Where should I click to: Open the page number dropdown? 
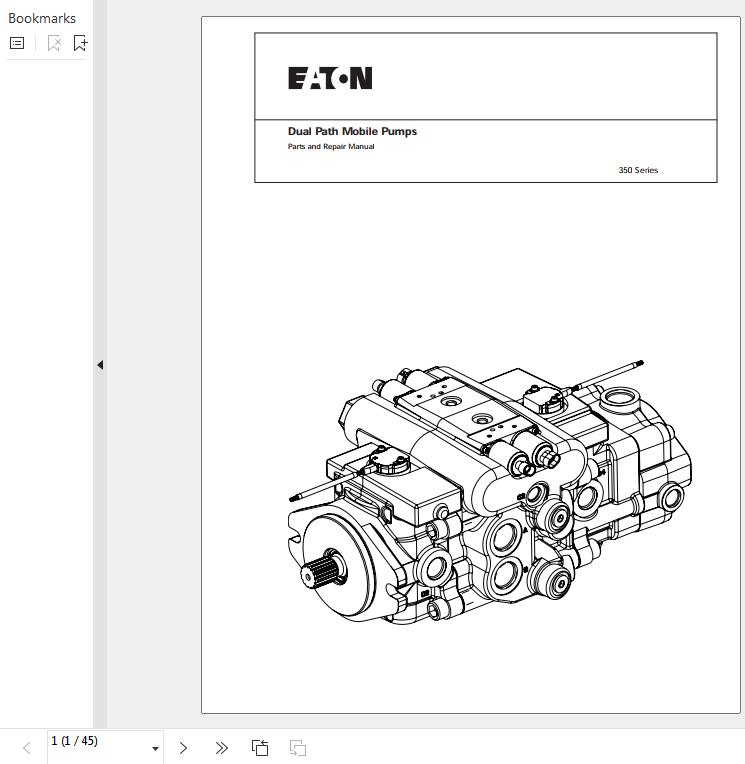155,749
